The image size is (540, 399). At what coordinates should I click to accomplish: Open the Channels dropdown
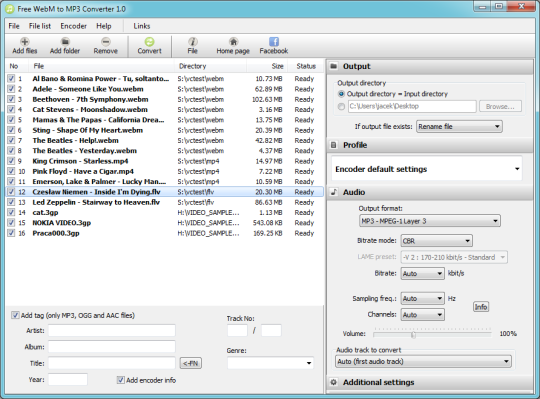pyautogui.click(x=423, y=315)
